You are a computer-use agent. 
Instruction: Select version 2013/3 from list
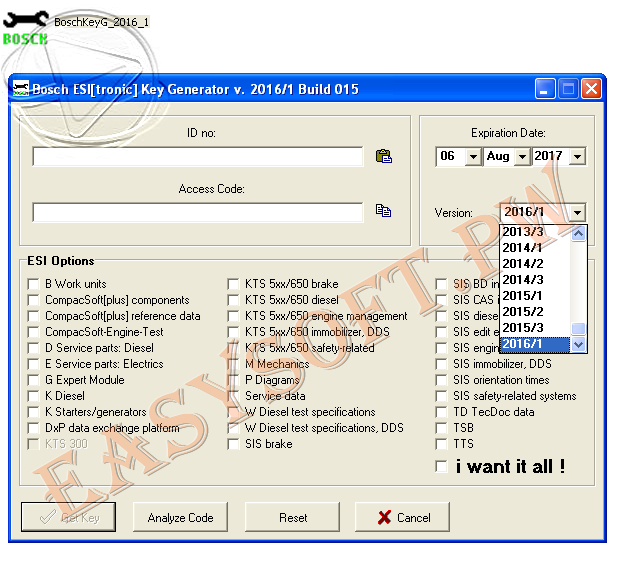pos(535,232)
